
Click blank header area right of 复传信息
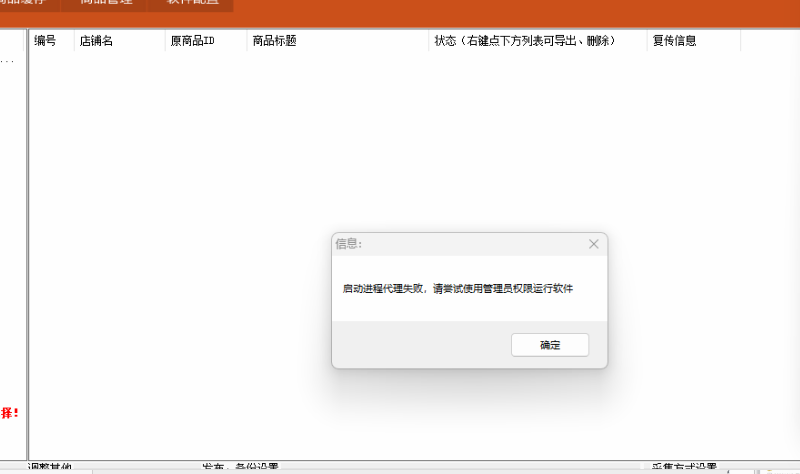[x=768, y=41]
